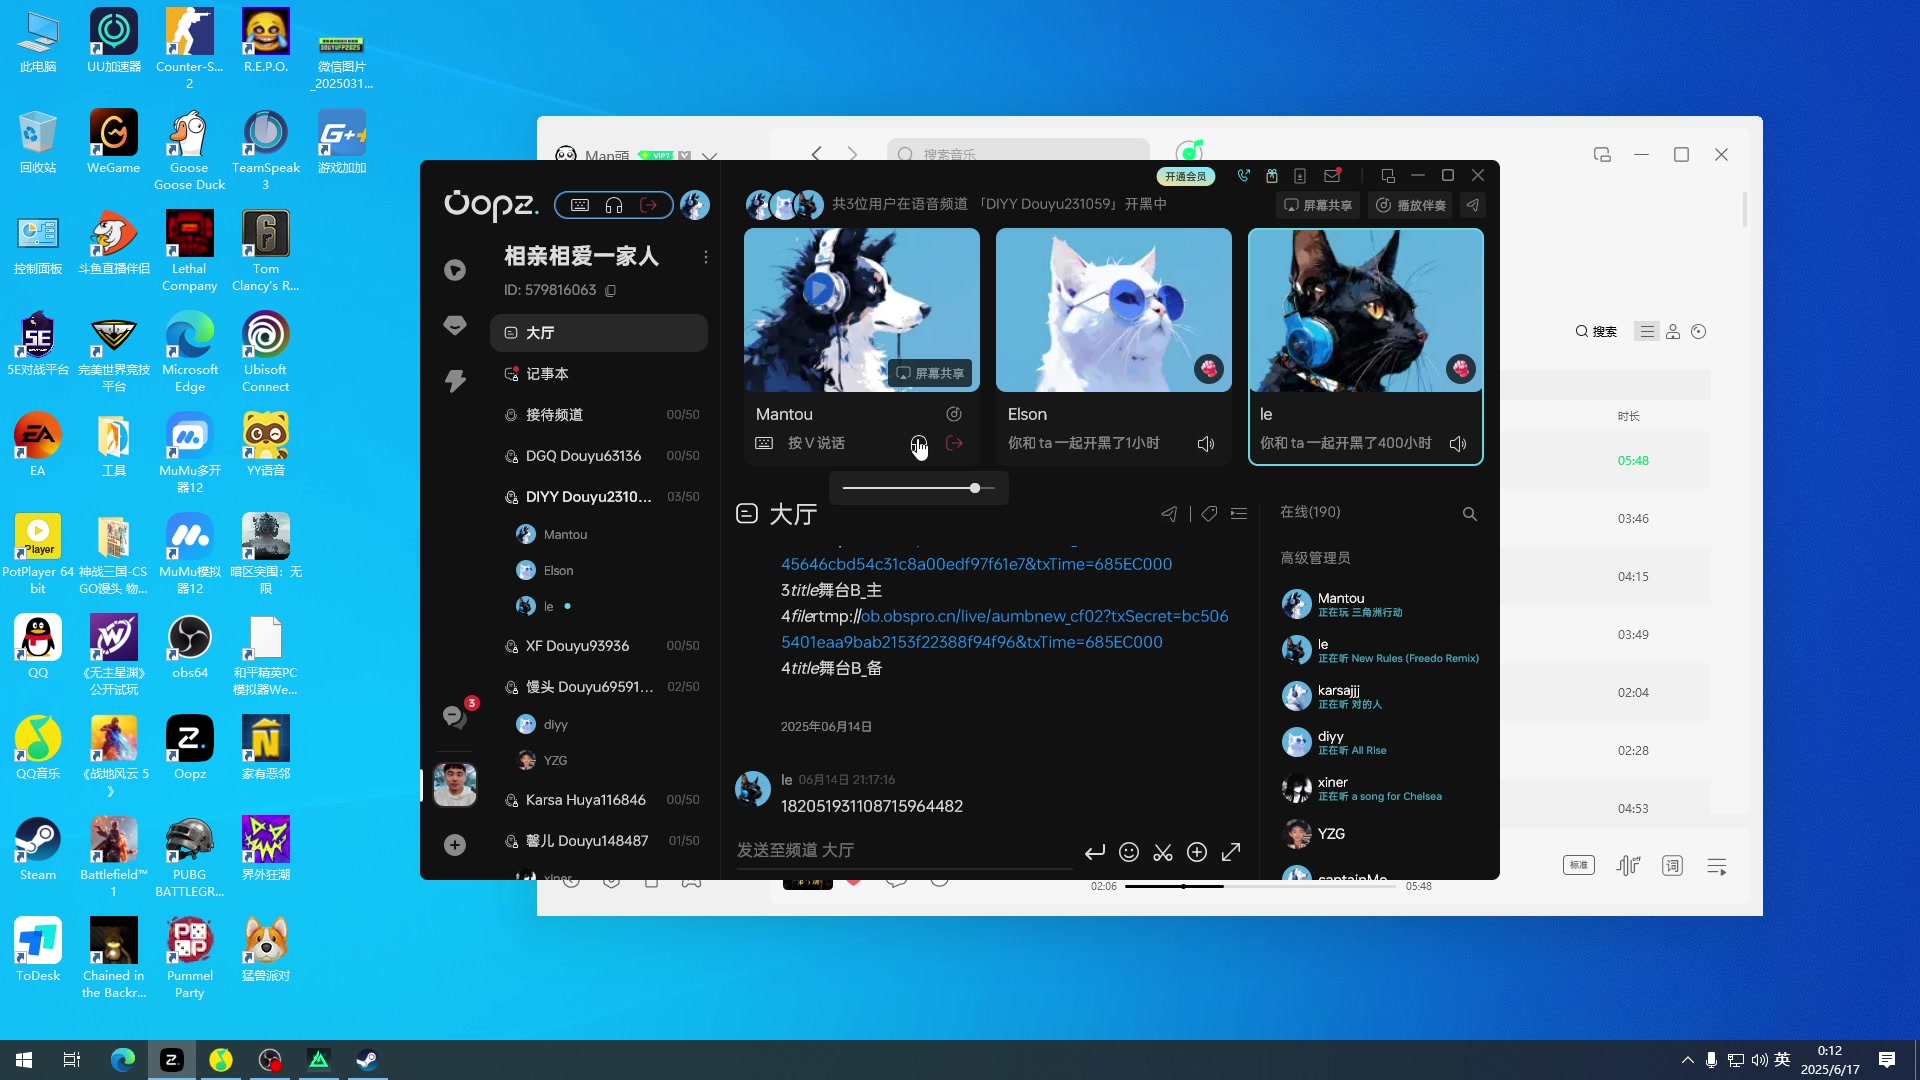This screenshot has width=1920, height=1080.
Task: Click the play-circle icon in Oopz left rail
Action: coord(455,270)
